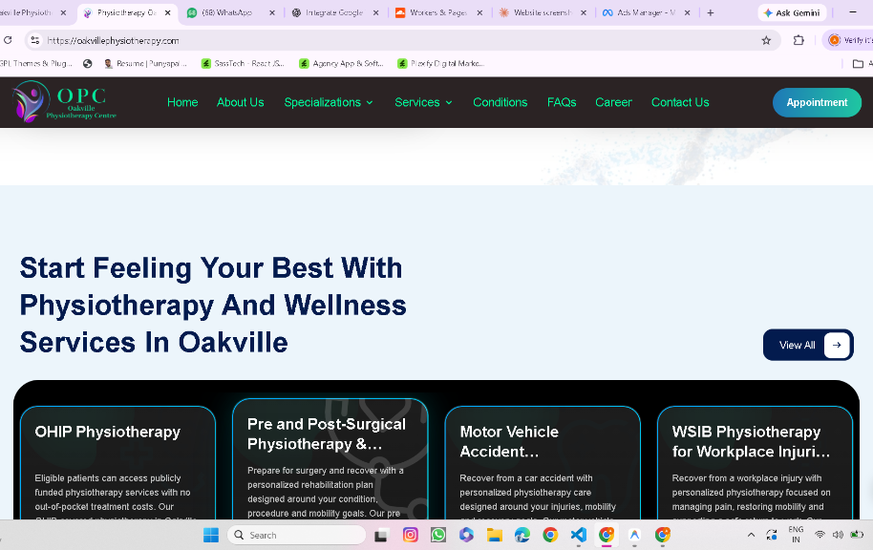Image resolution: width=873 pixels, height=550 pixels.
Task: Close the Website screenshot tab
Action: [x=583, y=12]
